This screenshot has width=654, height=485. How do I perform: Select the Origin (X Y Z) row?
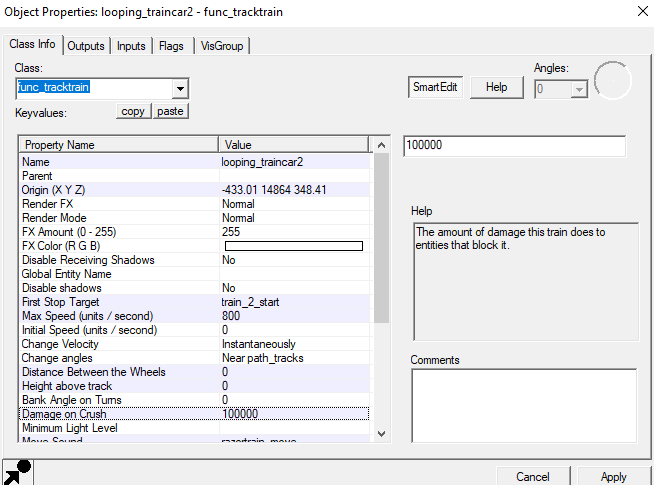pos(194,190)
